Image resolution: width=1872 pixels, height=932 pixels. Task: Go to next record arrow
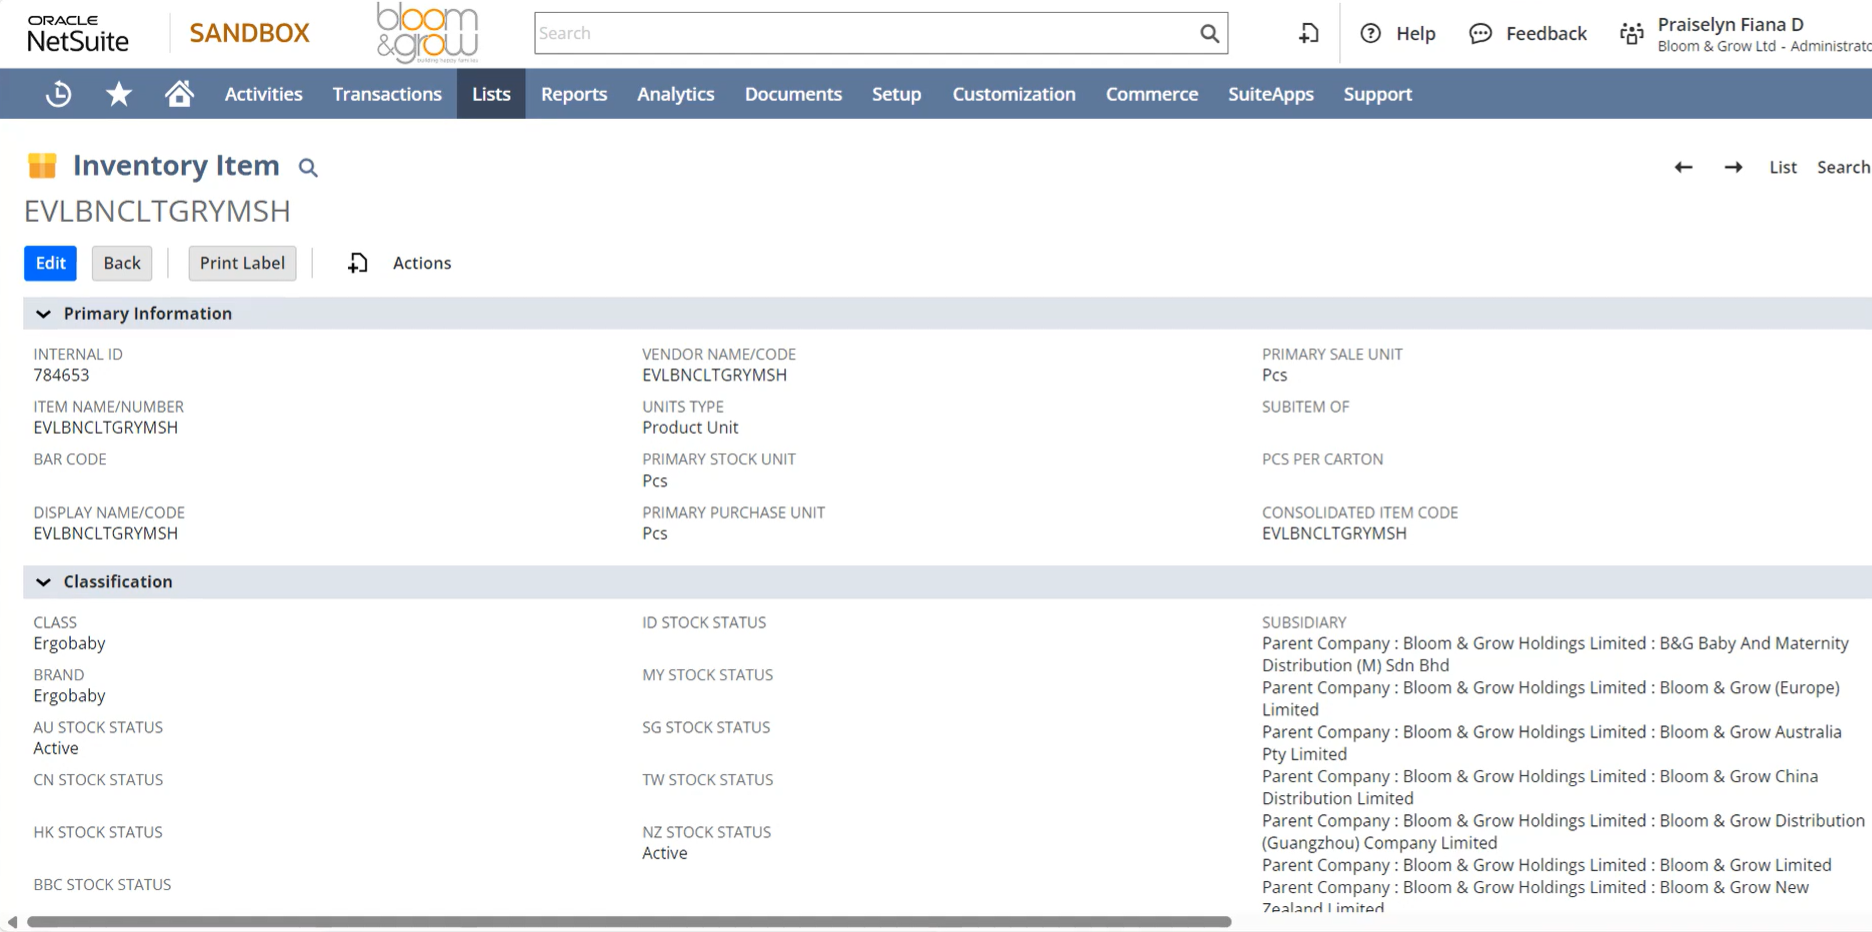coord(1733,167)
